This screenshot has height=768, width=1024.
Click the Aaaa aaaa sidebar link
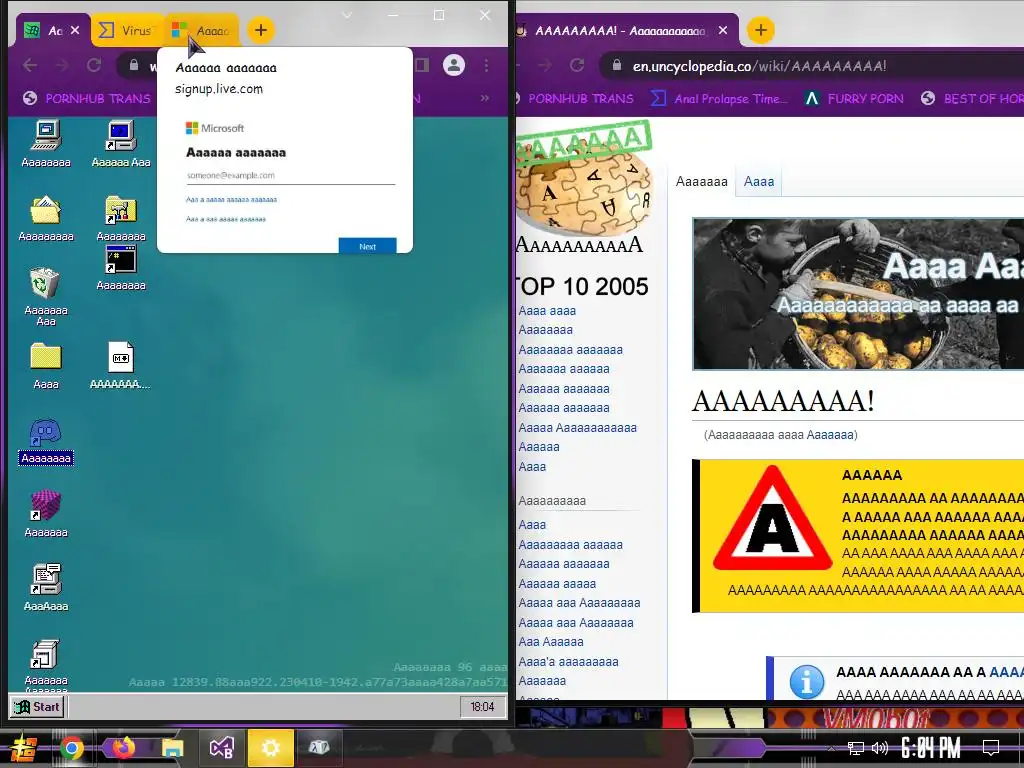(547, 311)
